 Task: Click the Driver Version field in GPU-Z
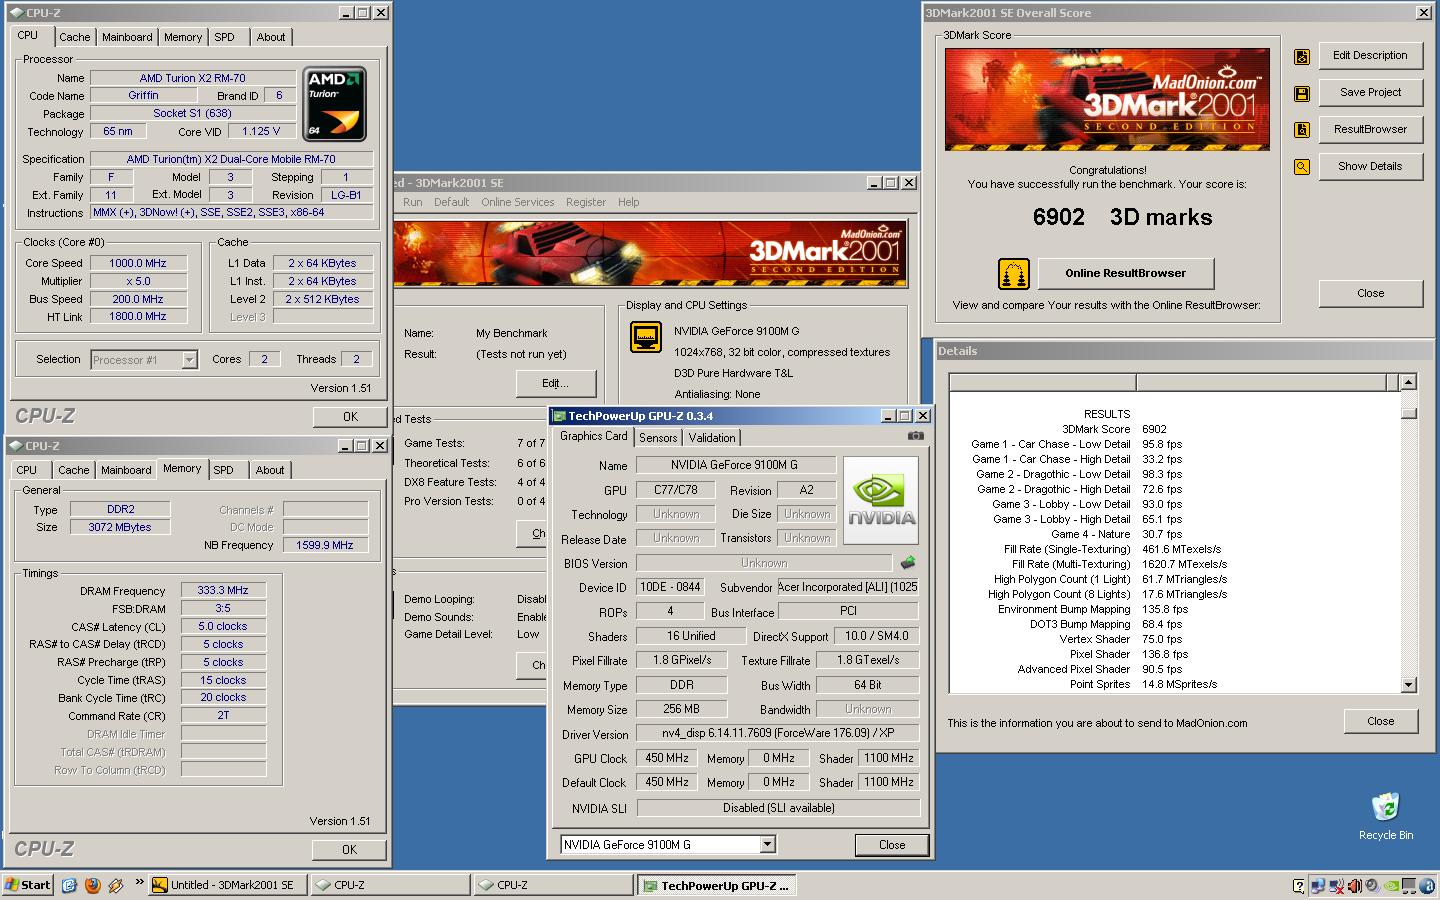pyautogui.click(x=778, y=733)
